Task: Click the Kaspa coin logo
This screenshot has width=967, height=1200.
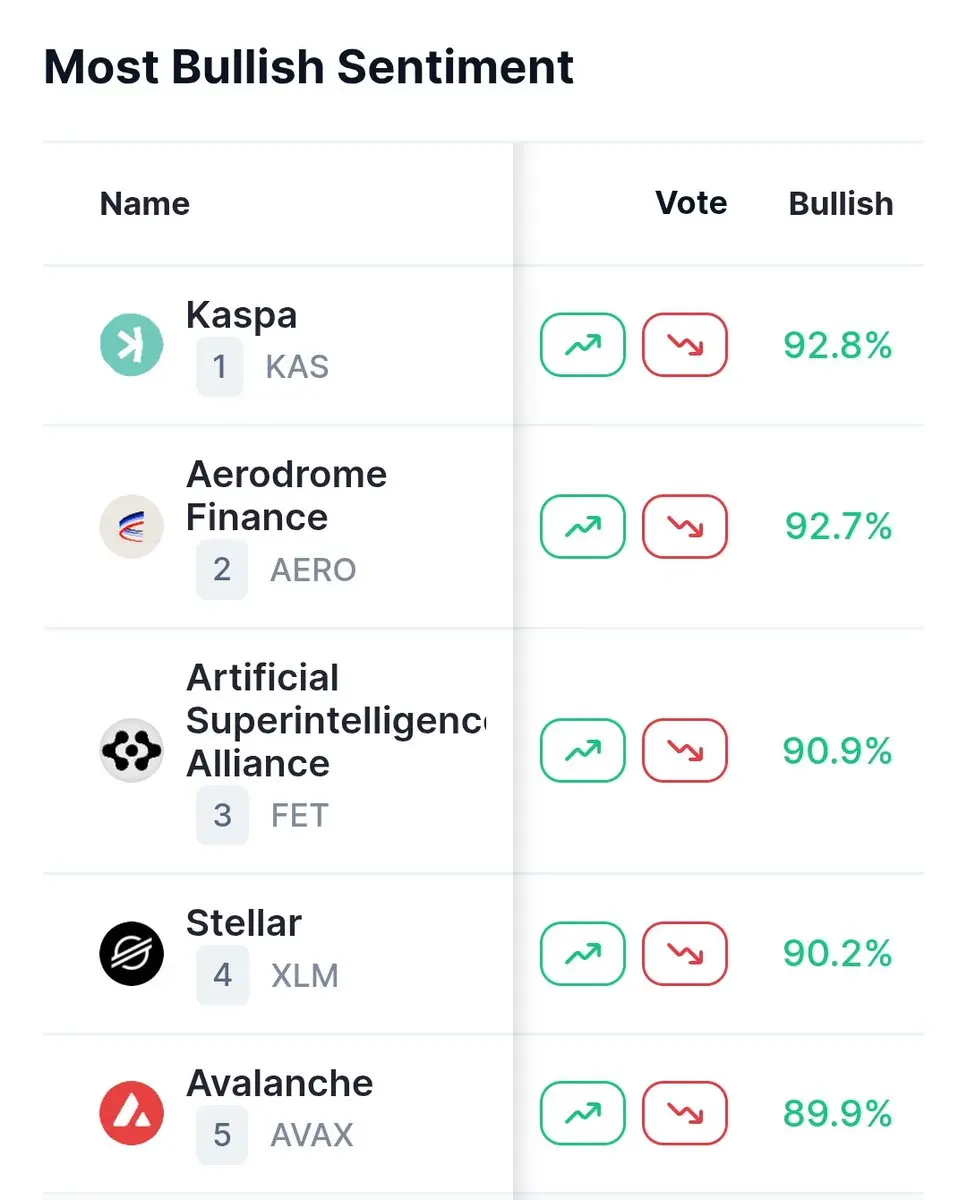Action: (x=131, y=345)
